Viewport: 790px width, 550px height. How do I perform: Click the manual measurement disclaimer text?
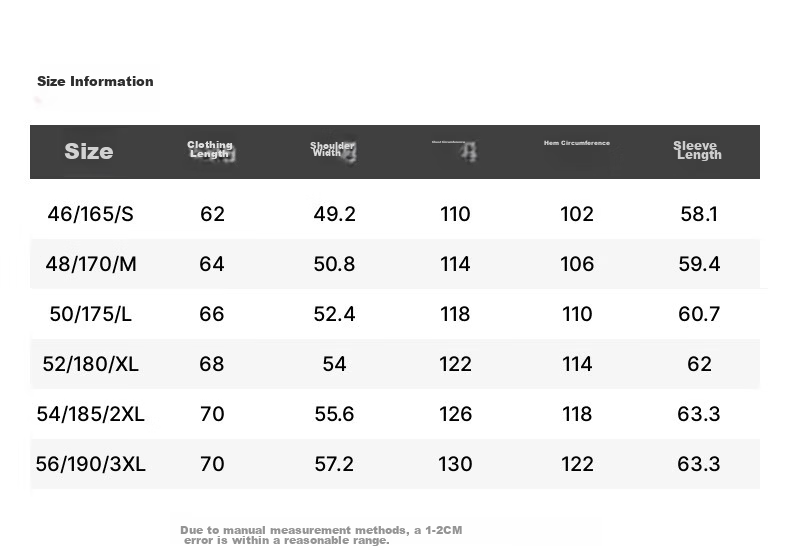(321, 535)
